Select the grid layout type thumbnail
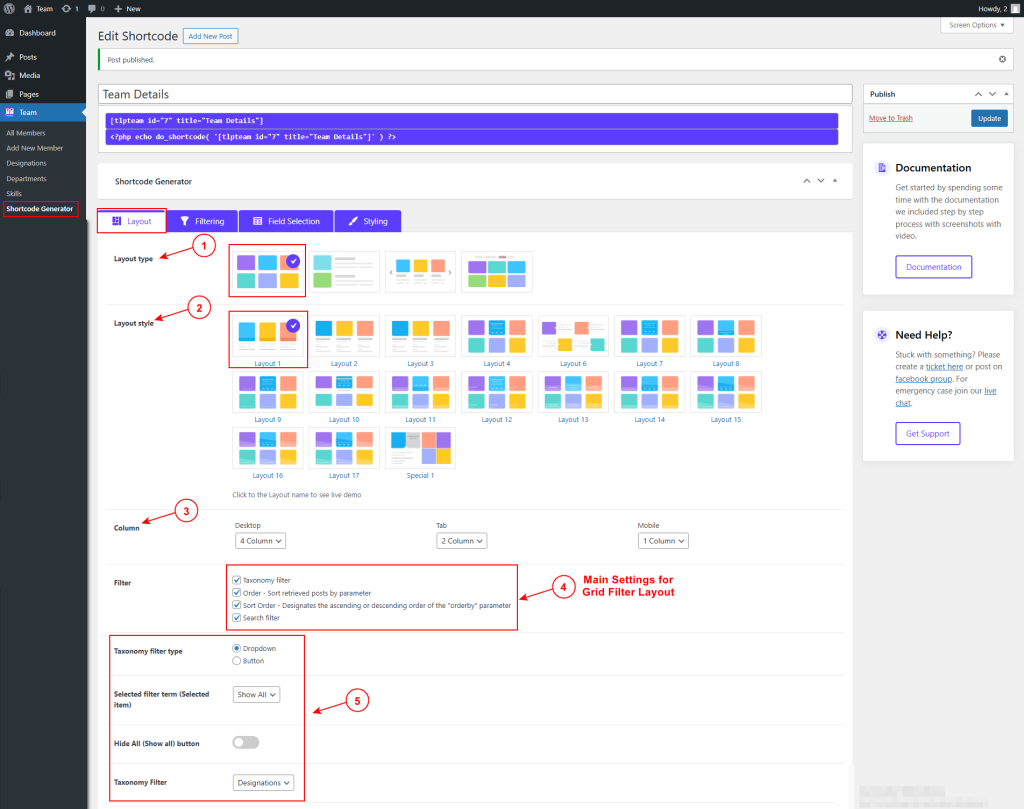This screenshot has width=1024, height=809. [x=267, y=271]
